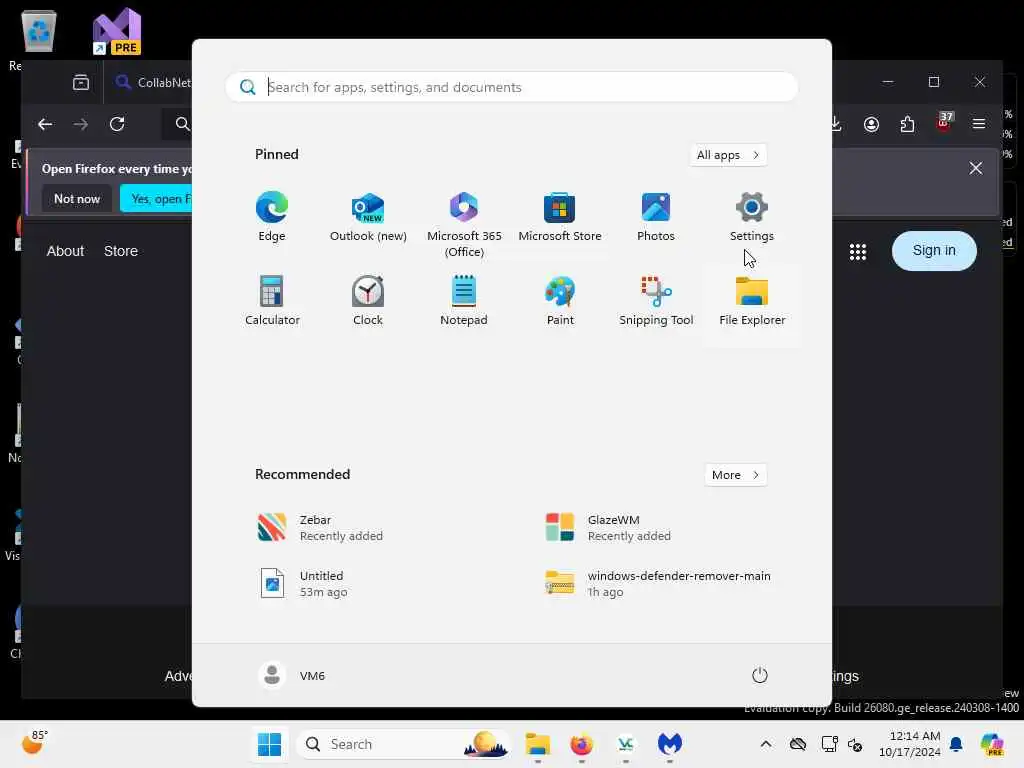The height and width of the screenshot is (768, 1024).
Task: Open Edge from pinned apps
Action: pyautogui.click(x=272, y=217)
